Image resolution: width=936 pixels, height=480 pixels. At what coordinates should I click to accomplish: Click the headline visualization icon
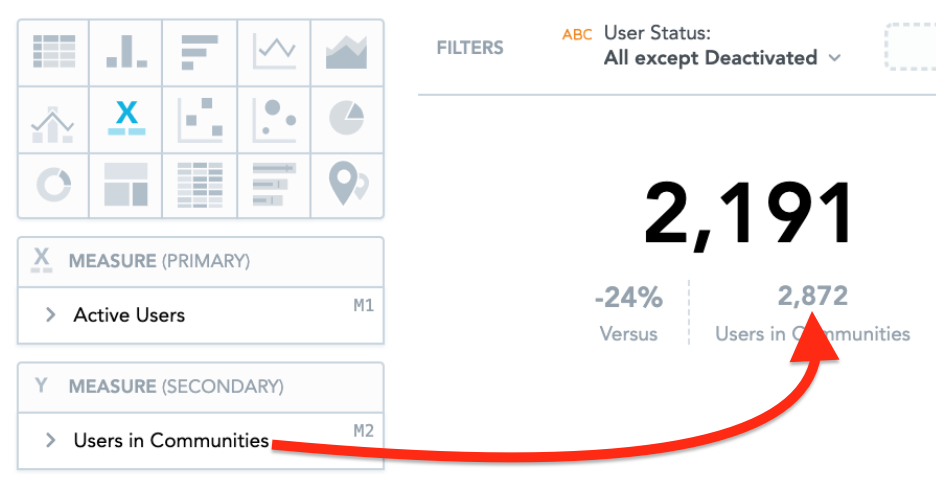tap(127, 119)
